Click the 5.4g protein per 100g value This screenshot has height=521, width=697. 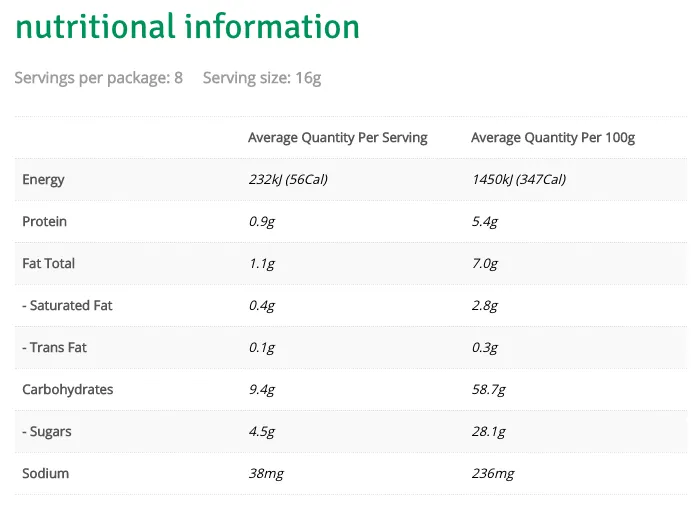[x=485, y=221]
